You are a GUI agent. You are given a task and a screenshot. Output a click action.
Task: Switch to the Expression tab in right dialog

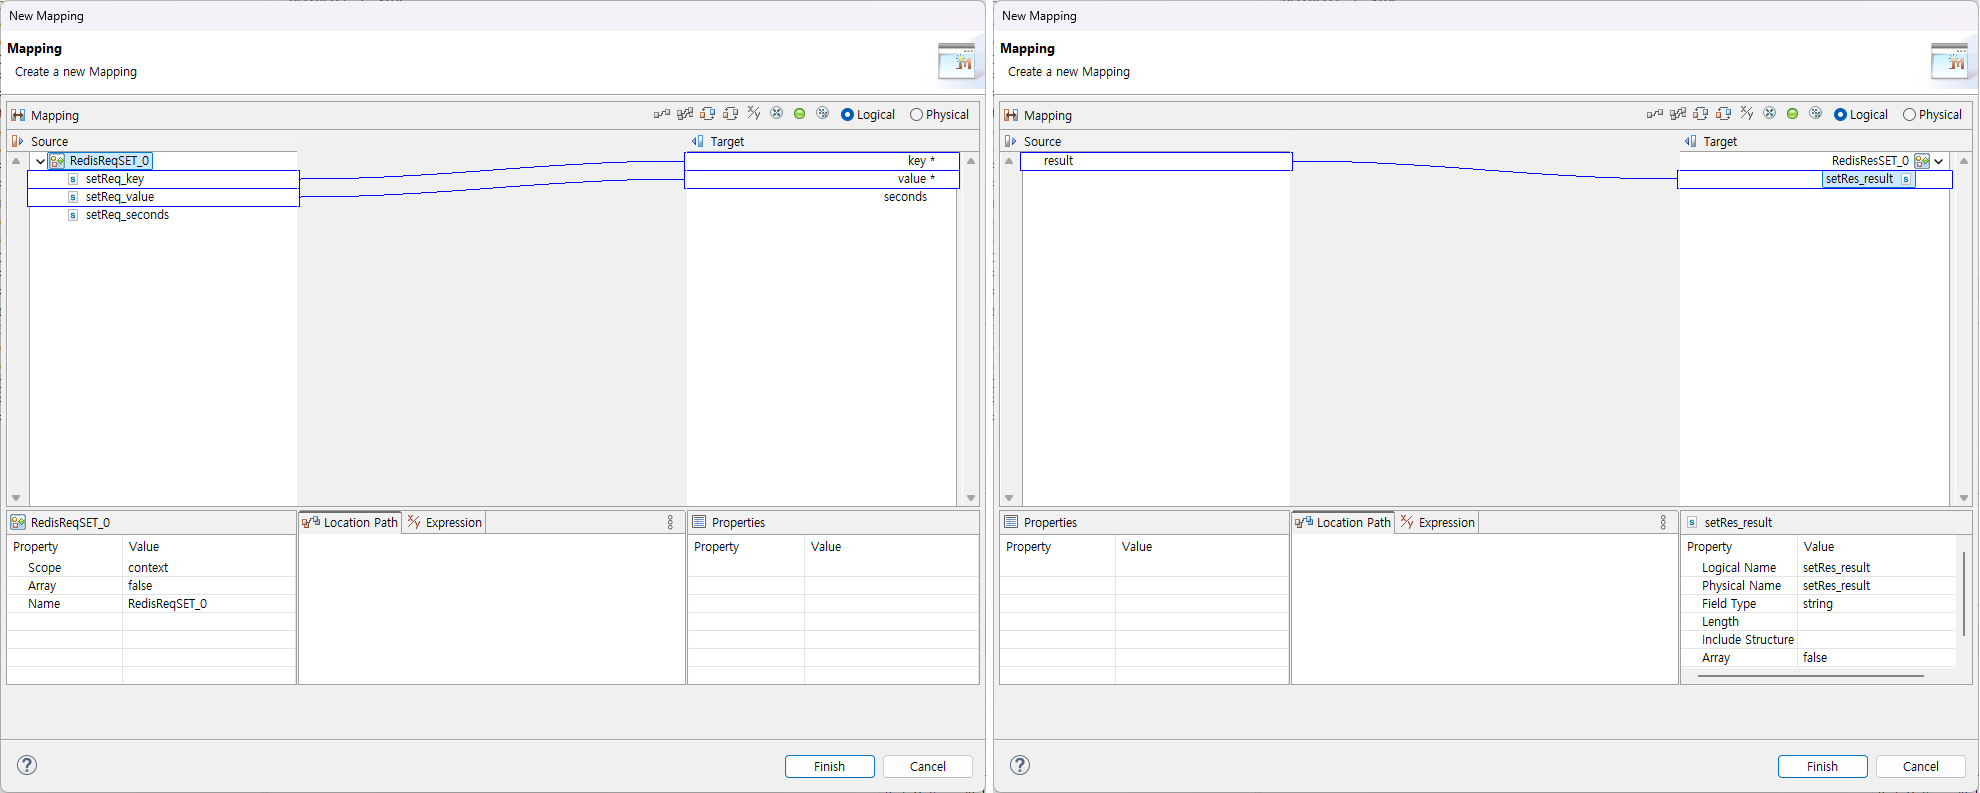coord(1437,522)
